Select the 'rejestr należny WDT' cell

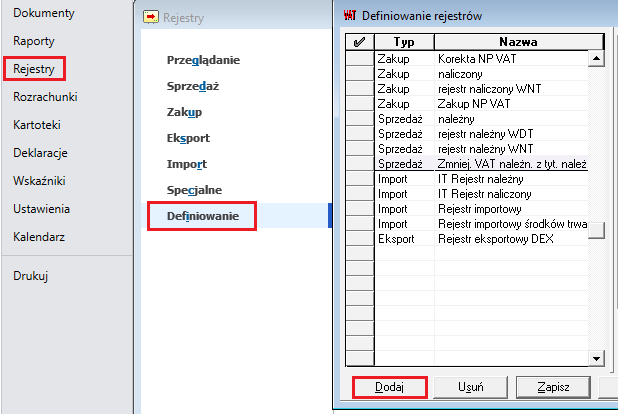point(511,134)
